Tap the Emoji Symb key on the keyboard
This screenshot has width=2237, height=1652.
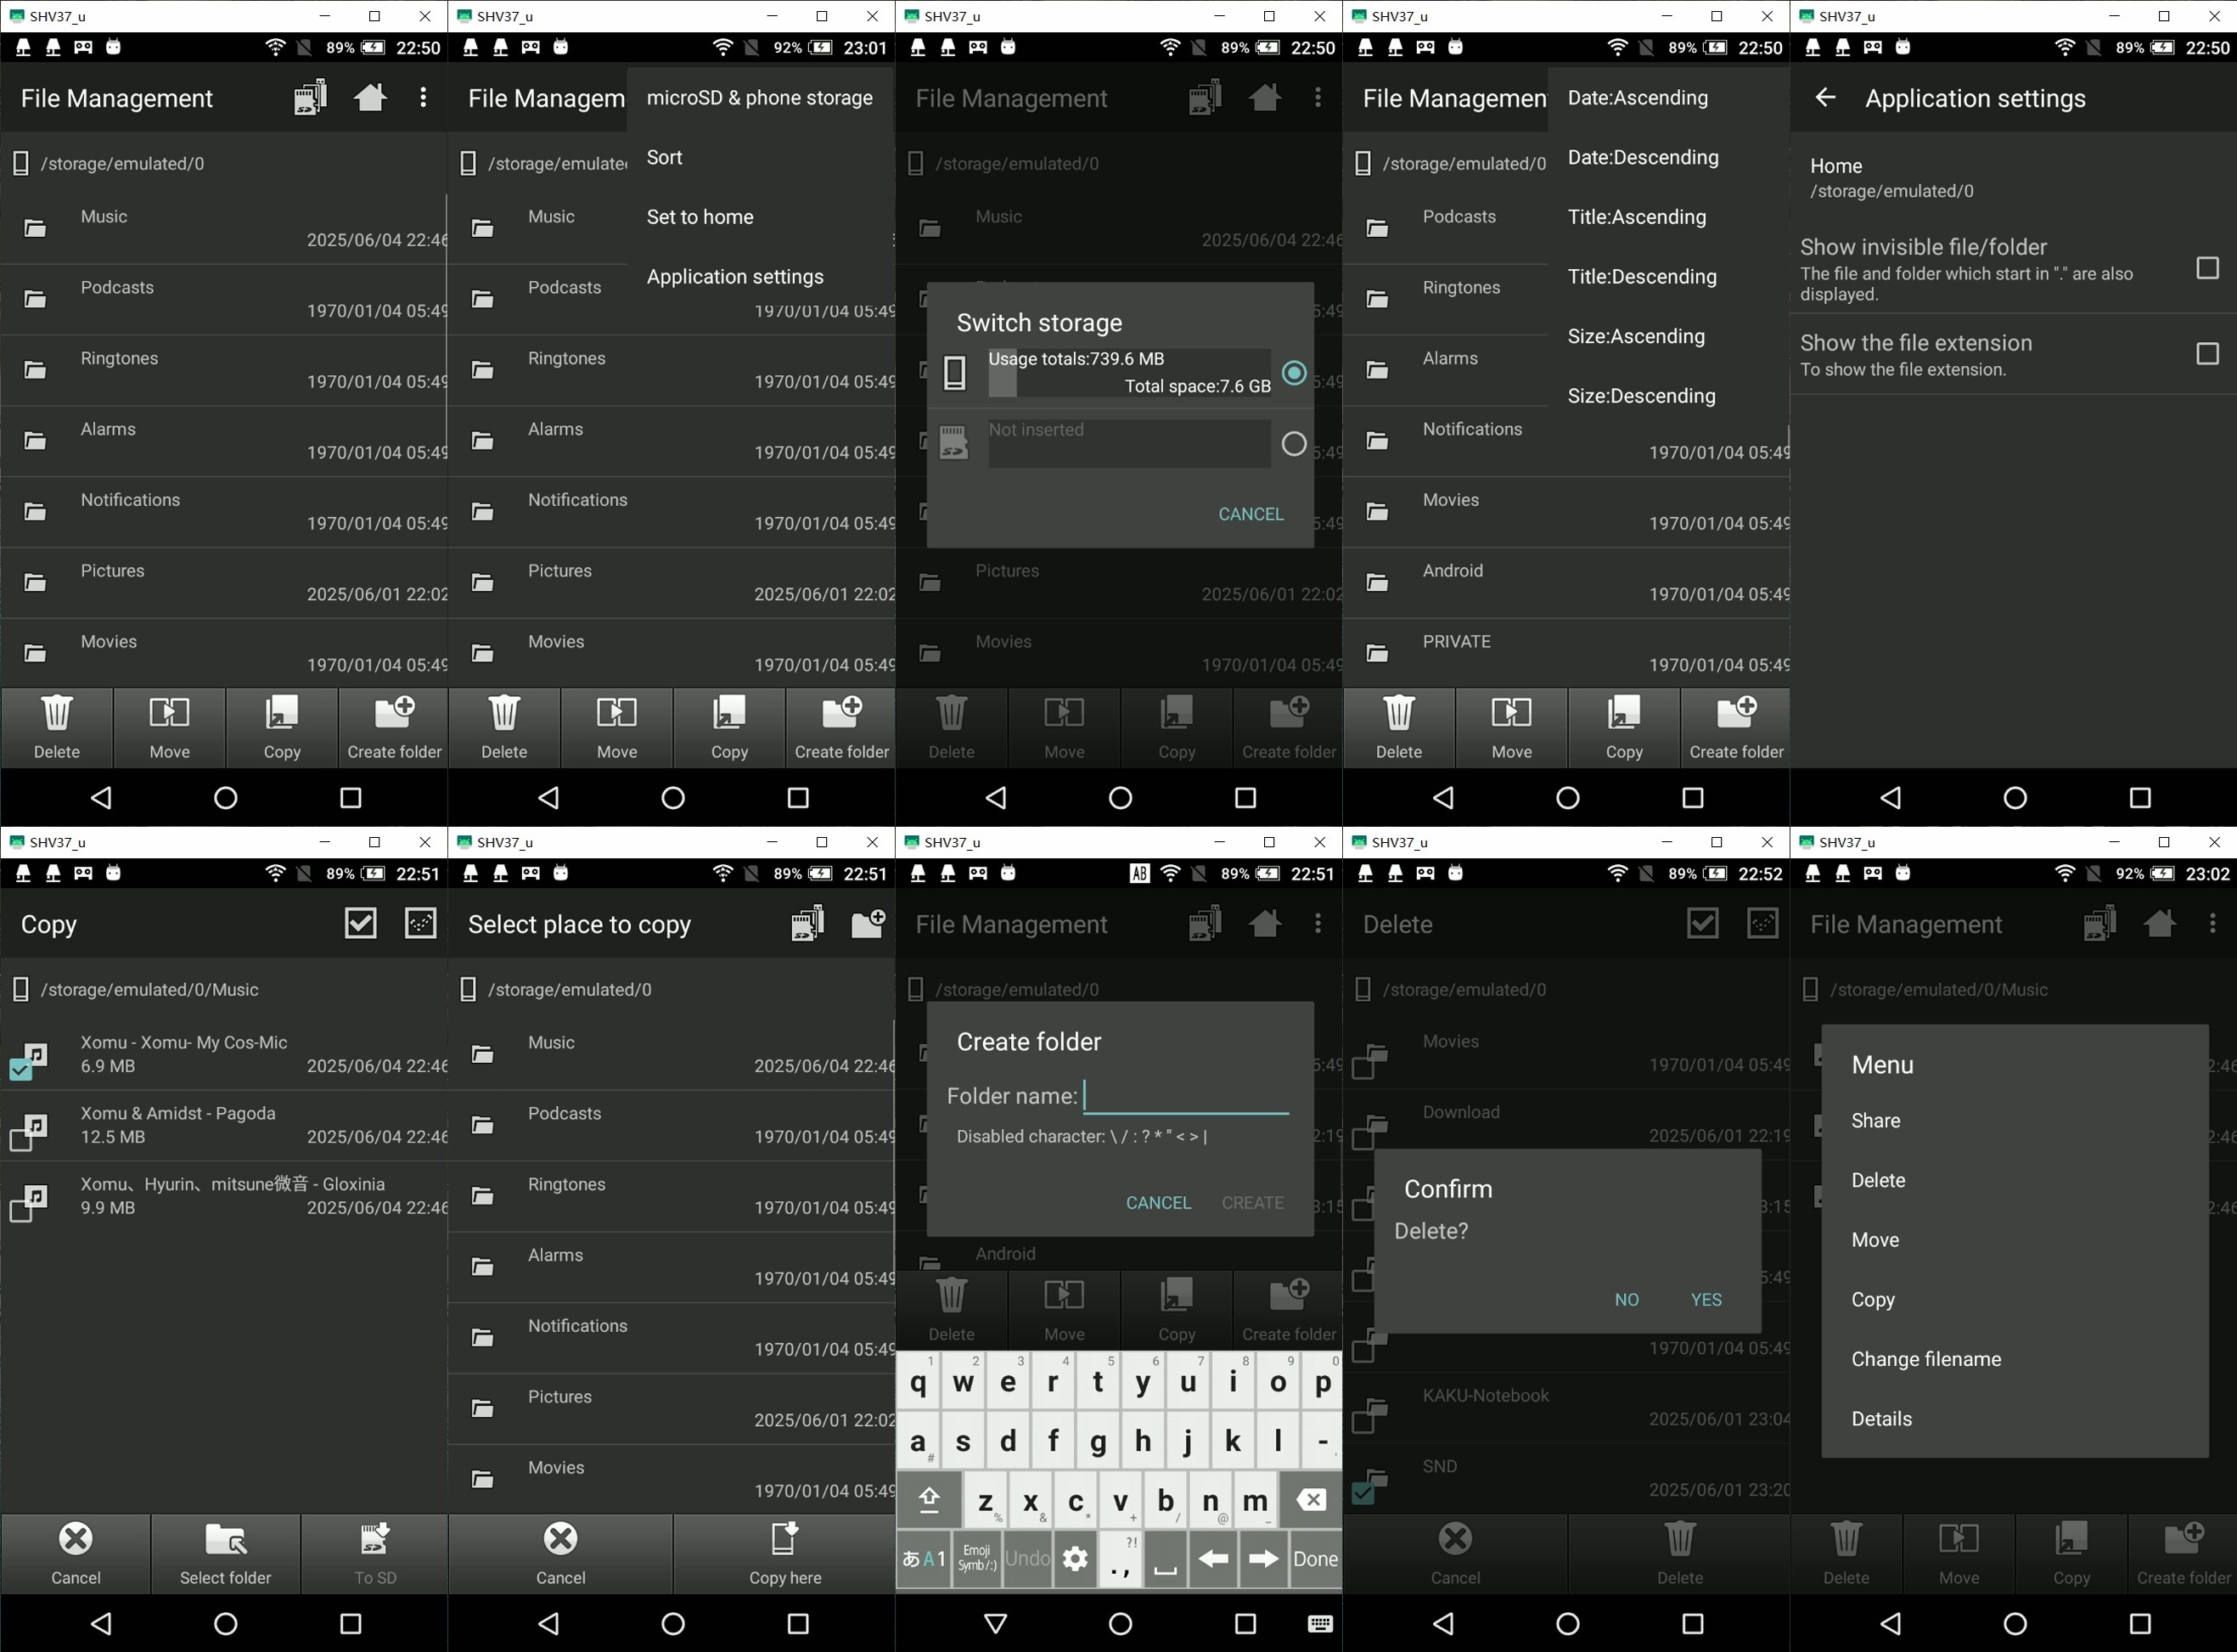click(x=977, y=1558)
